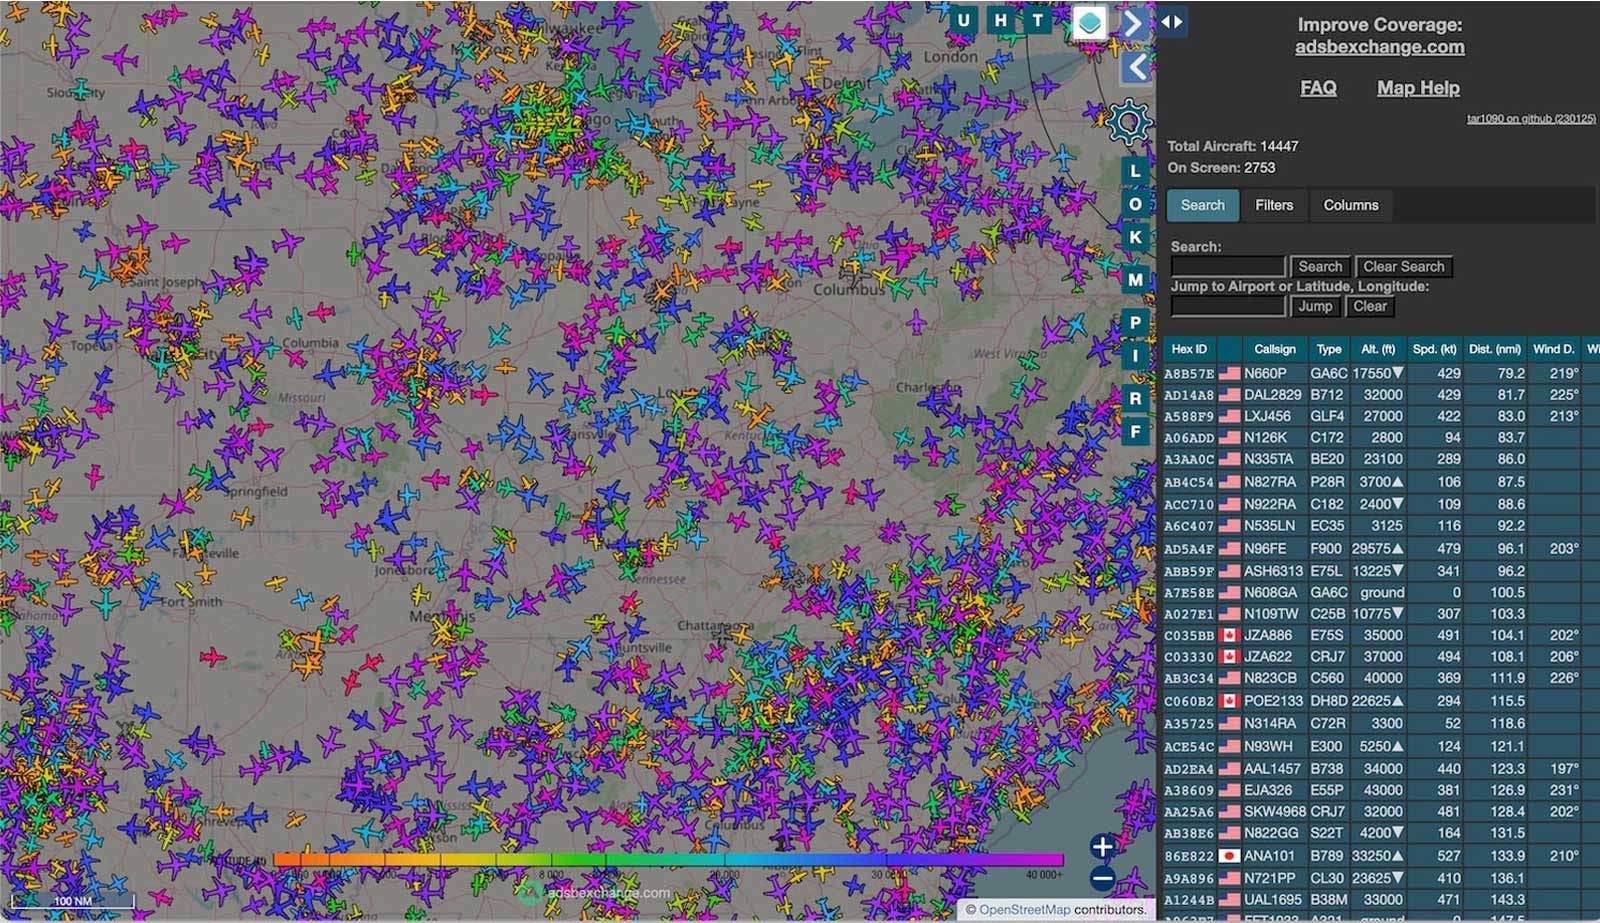Toggle the O map button
This screenshot has width=1600, height=923.
pos(1135,204)
